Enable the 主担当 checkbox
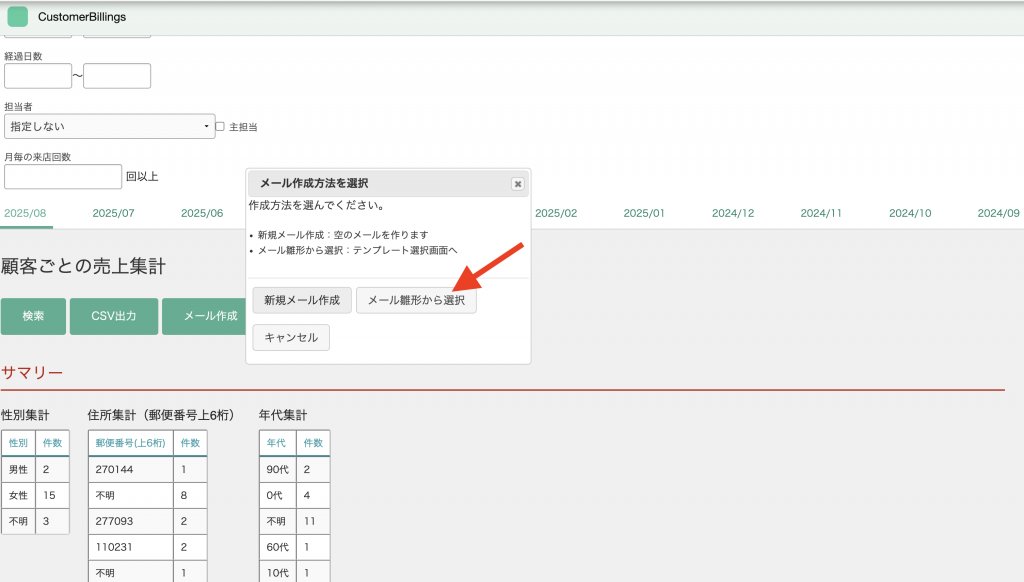The height and width of the screenshot is (582, 1024). (x=220, y=127)
